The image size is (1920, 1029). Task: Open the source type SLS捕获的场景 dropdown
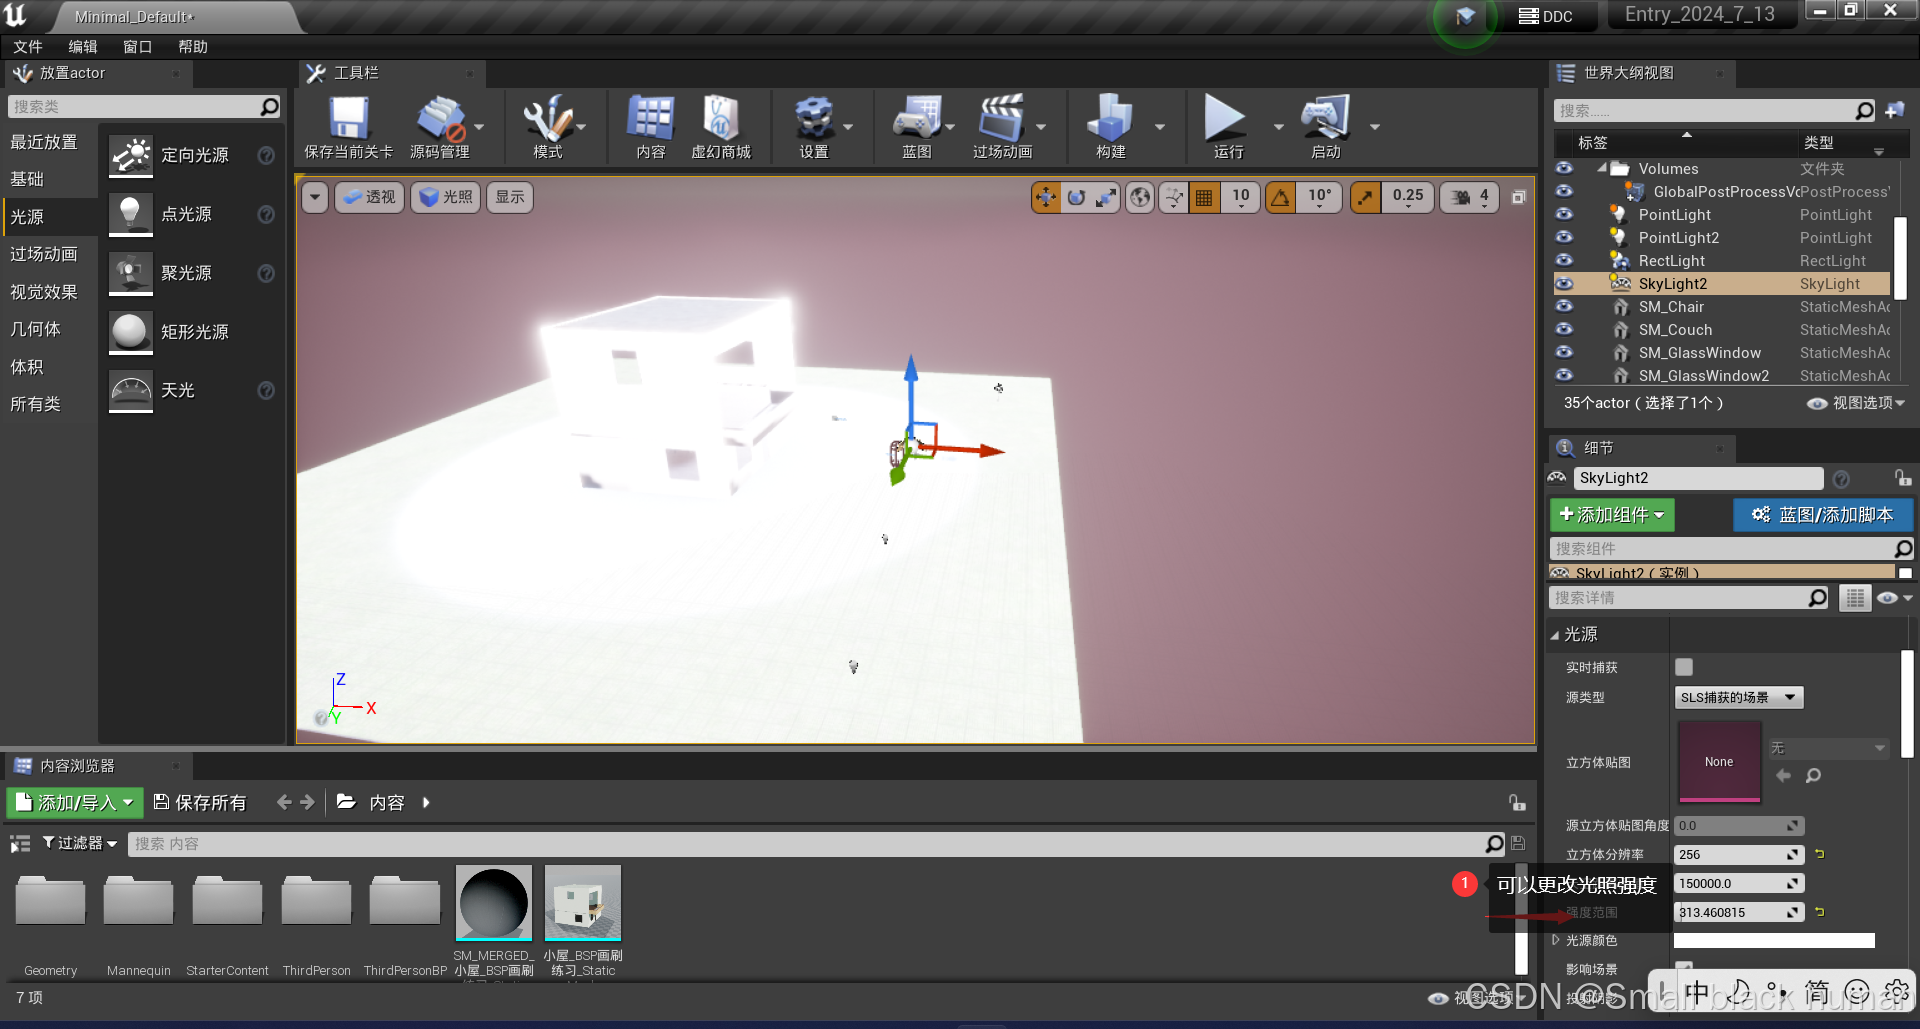[1738, 697]
